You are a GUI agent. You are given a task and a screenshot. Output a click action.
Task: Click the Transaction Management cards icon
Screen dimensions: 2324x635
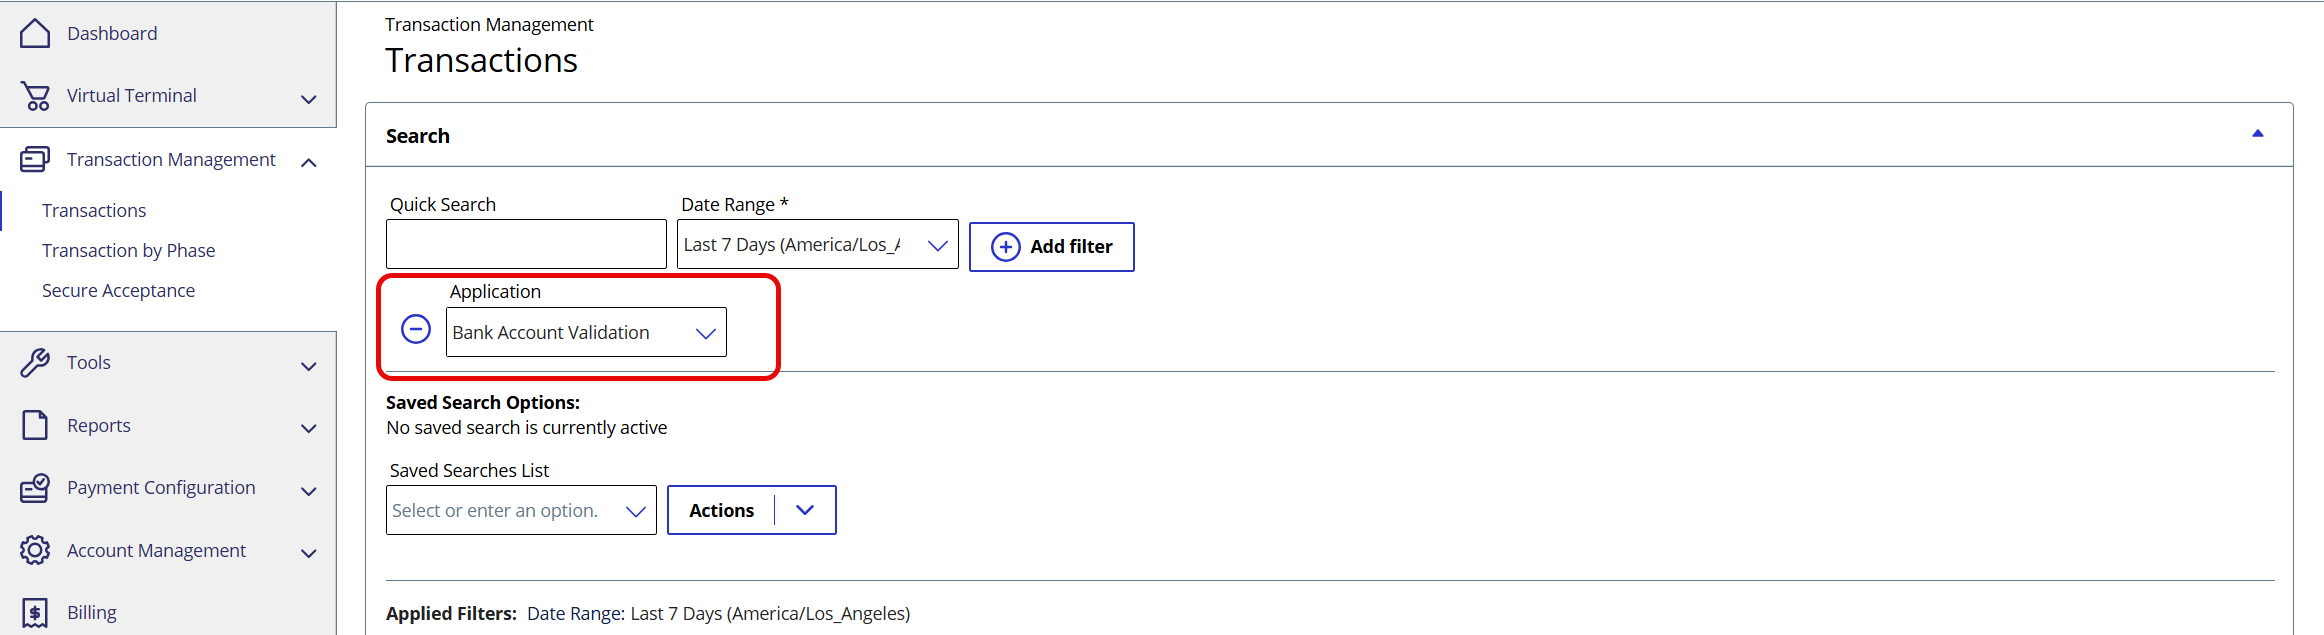click(35, 159)
